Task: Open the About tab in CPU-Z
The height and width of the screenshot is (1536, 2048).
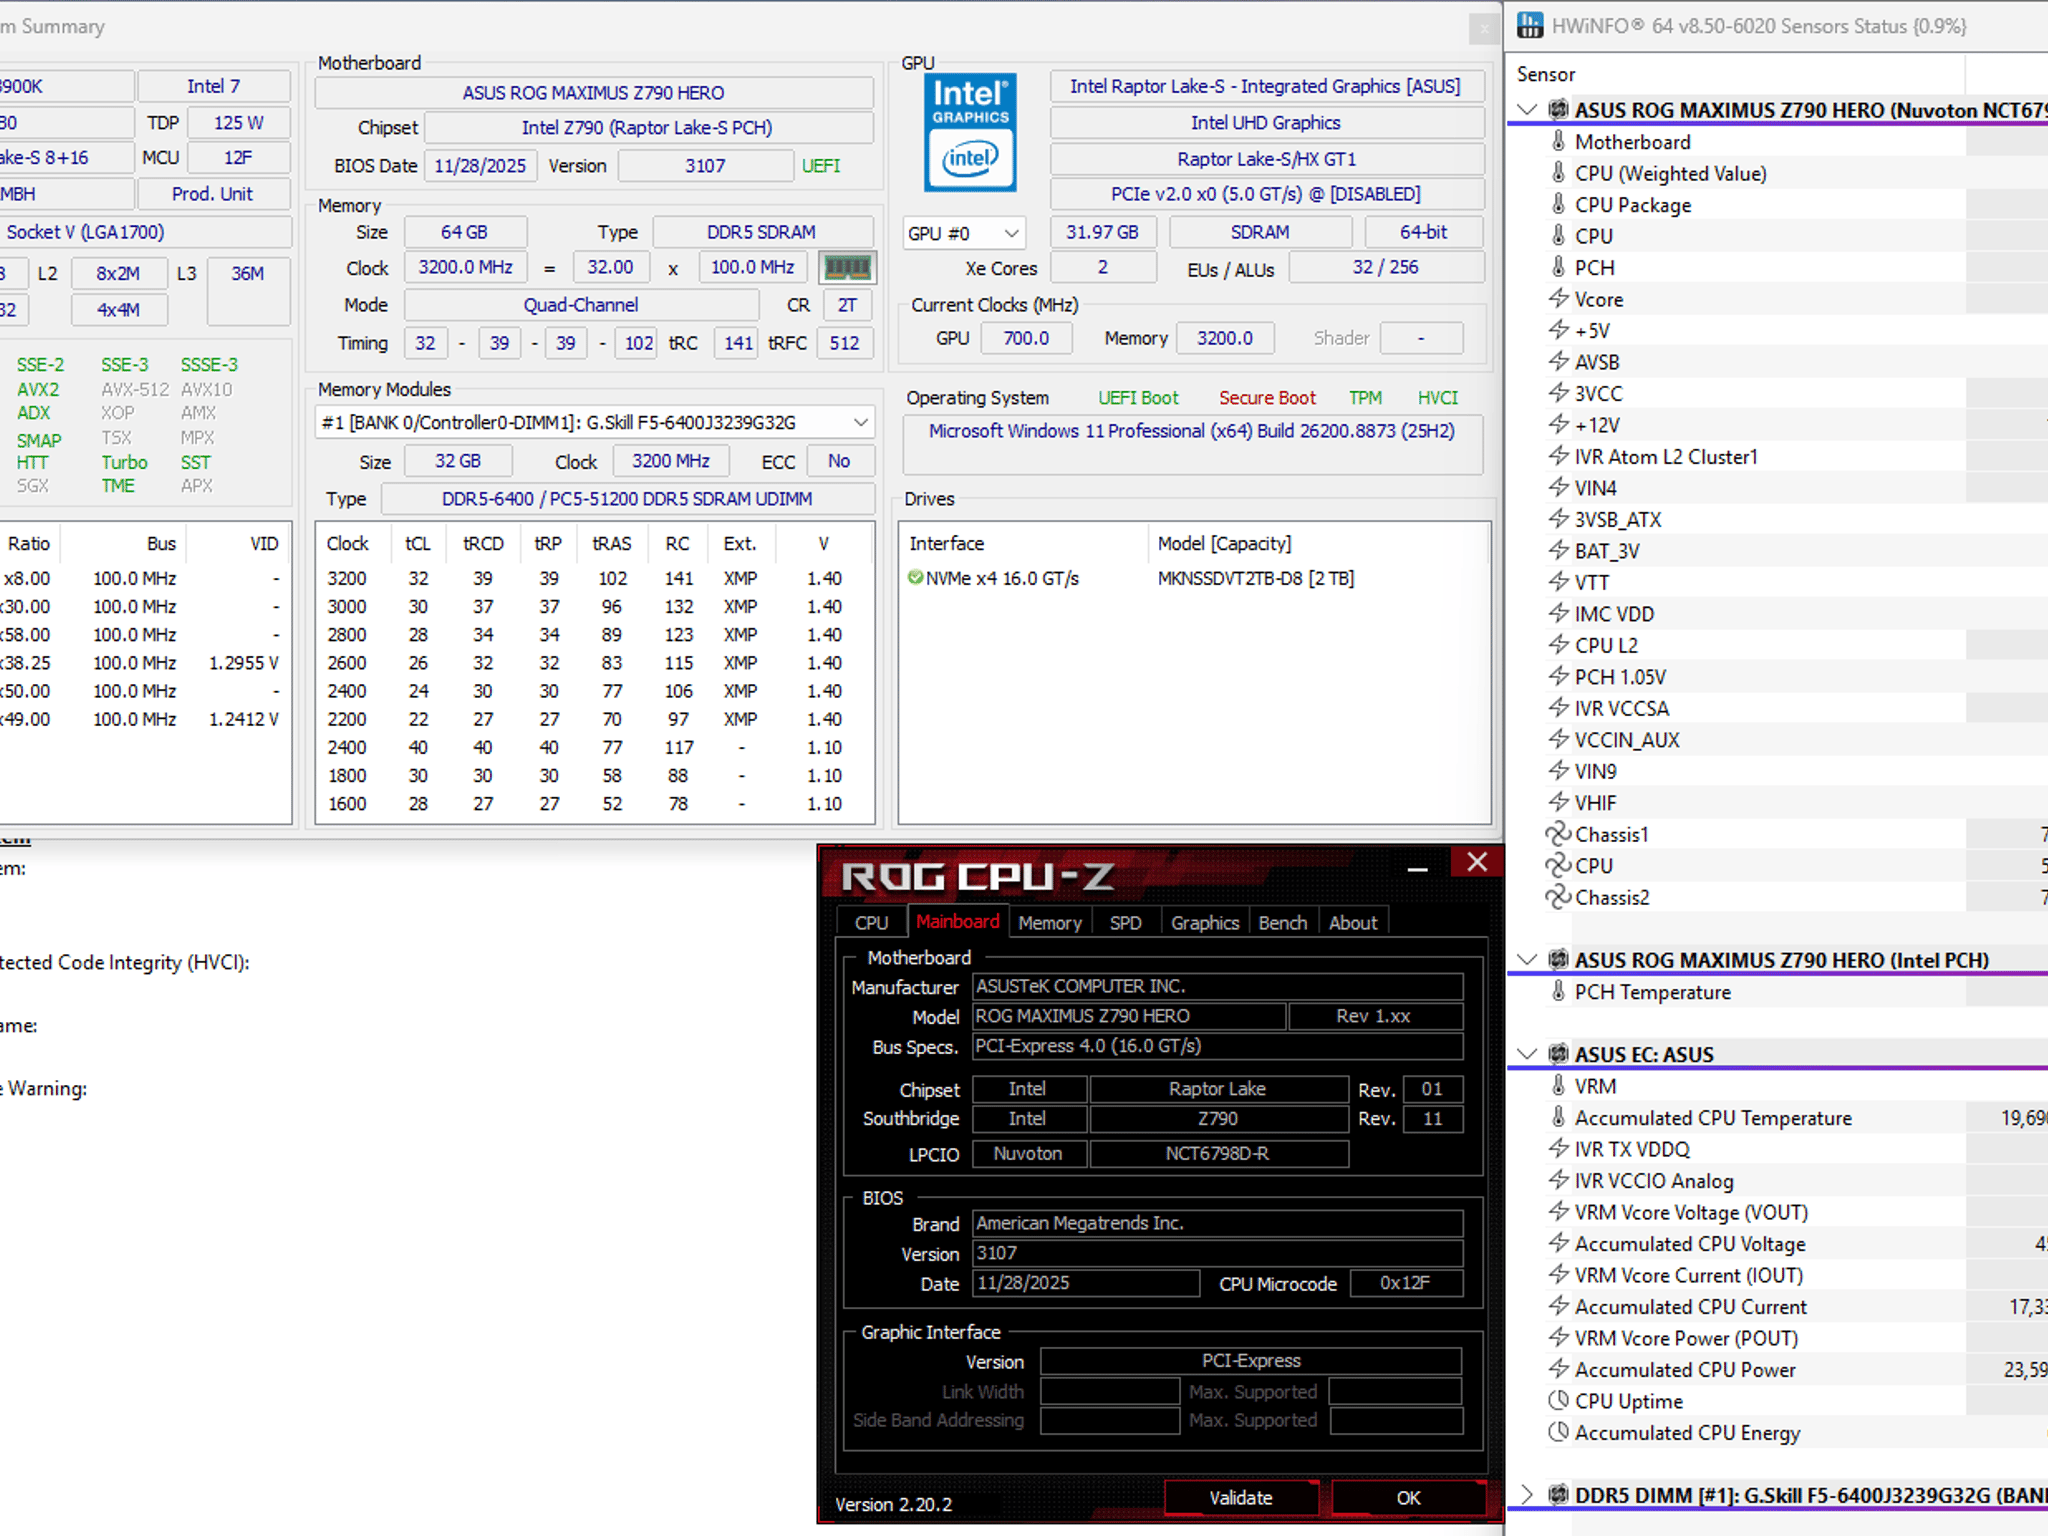Action: pos(1353,922)
